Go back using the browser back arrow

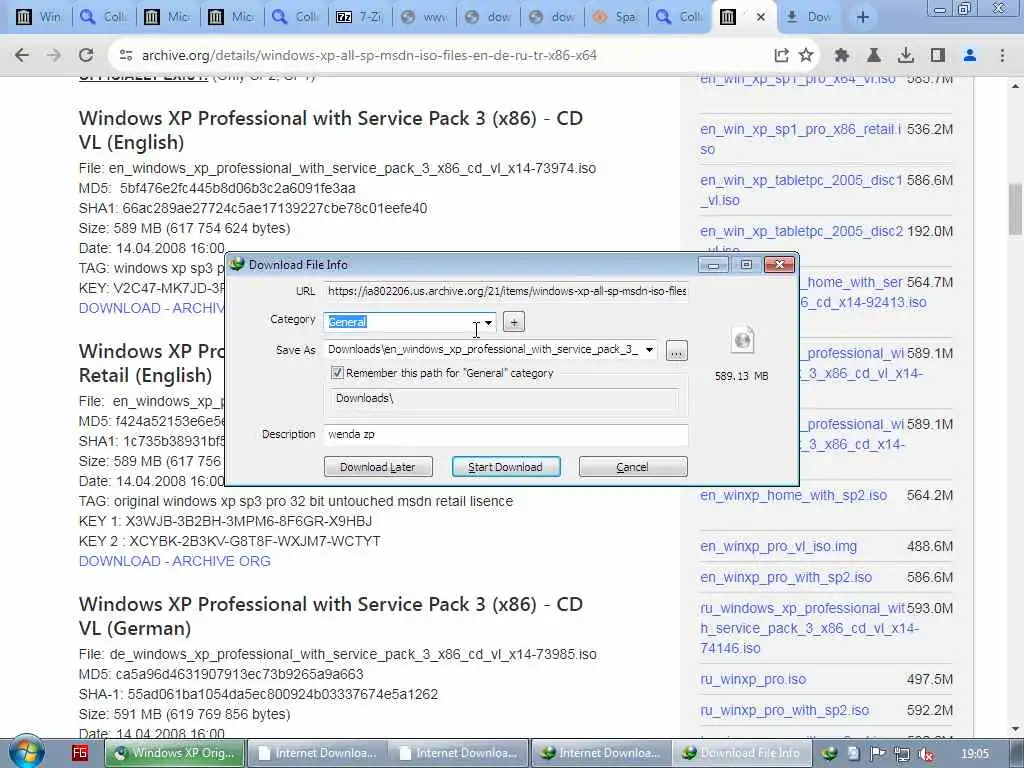pos(22,56)
